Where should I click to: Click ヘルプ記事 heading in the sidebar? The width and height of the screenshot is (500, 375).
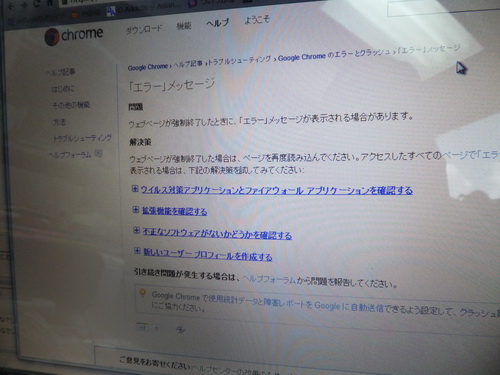[x=61, y=72]
